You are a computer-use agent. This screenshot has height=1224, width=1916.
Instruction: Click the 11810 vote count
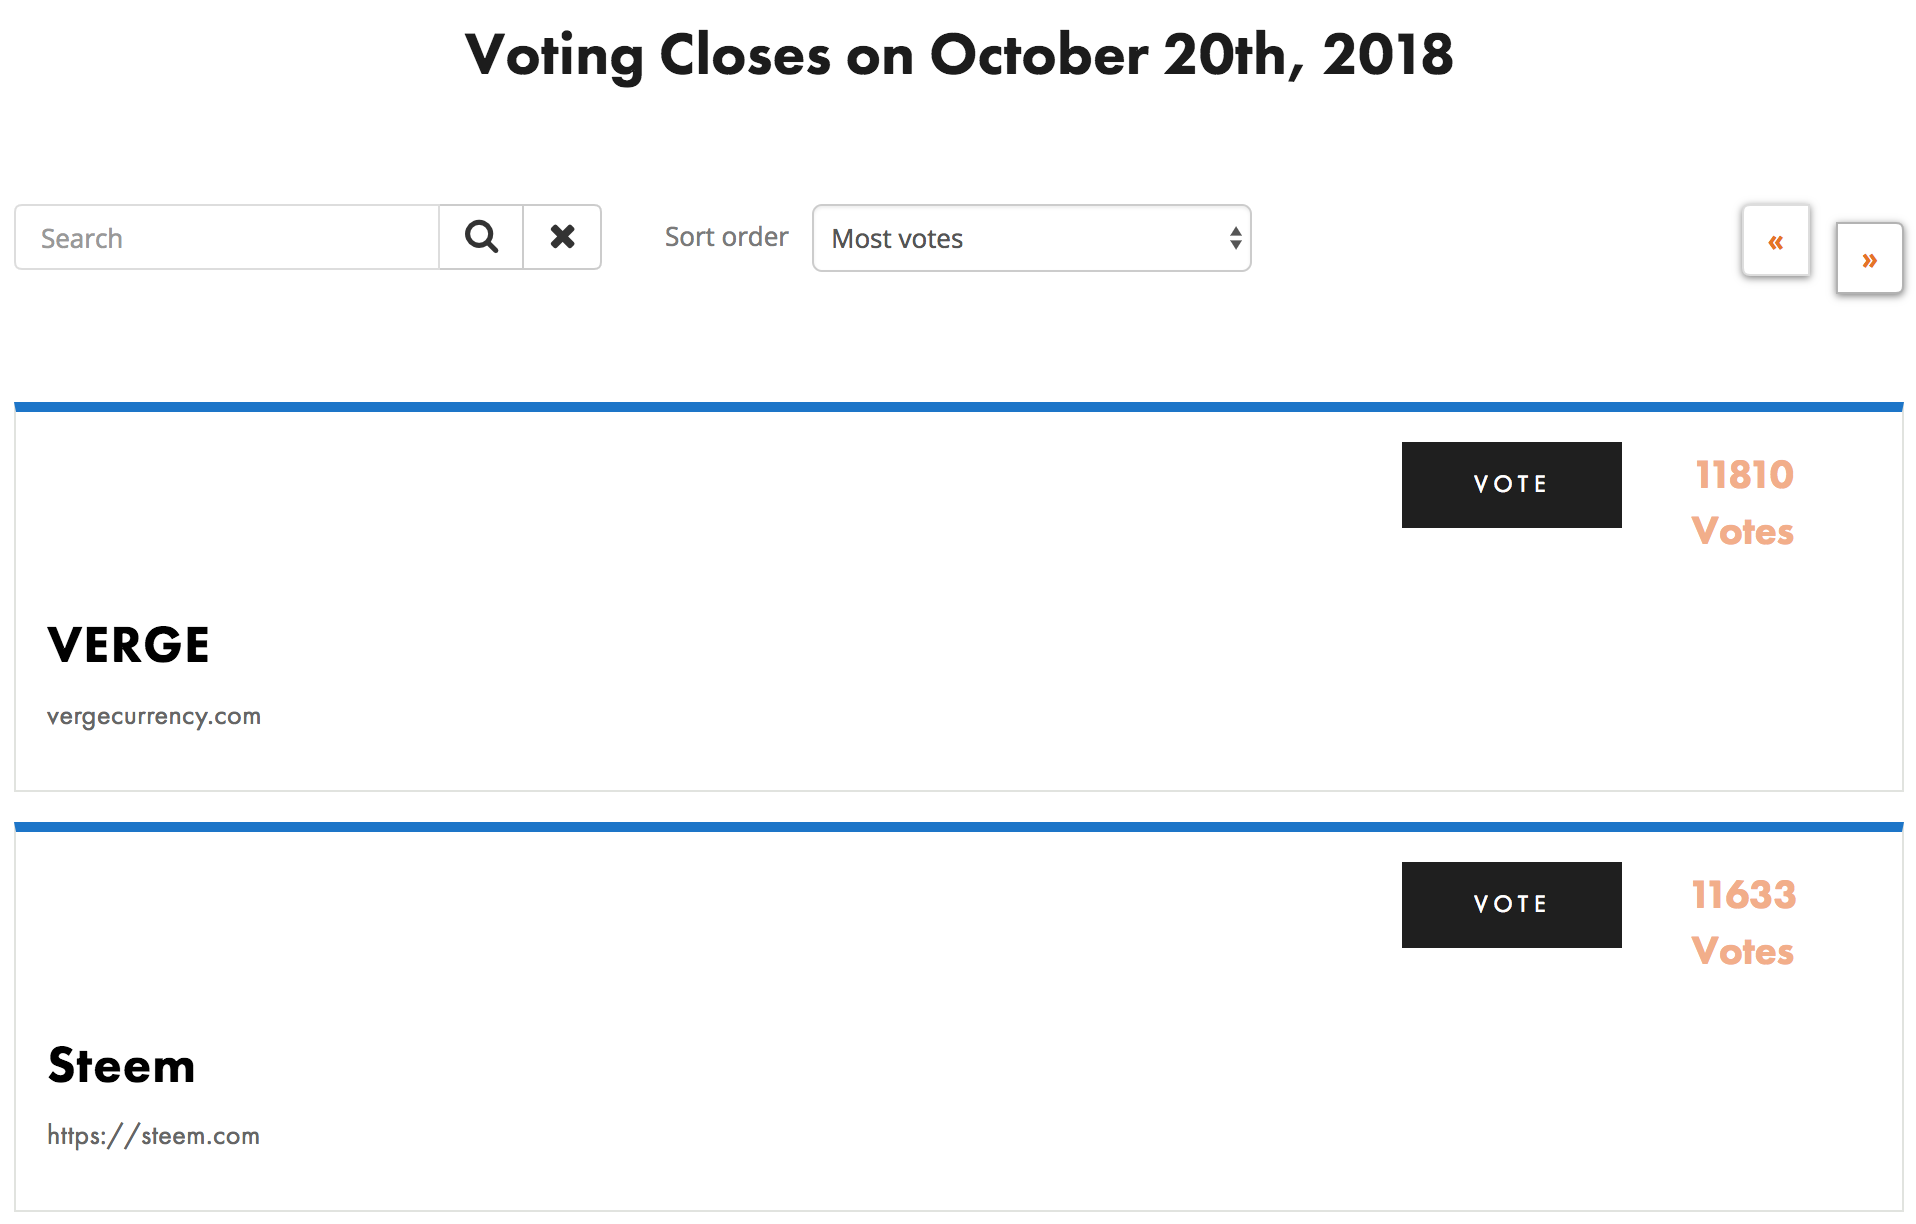click(1743, 475)
